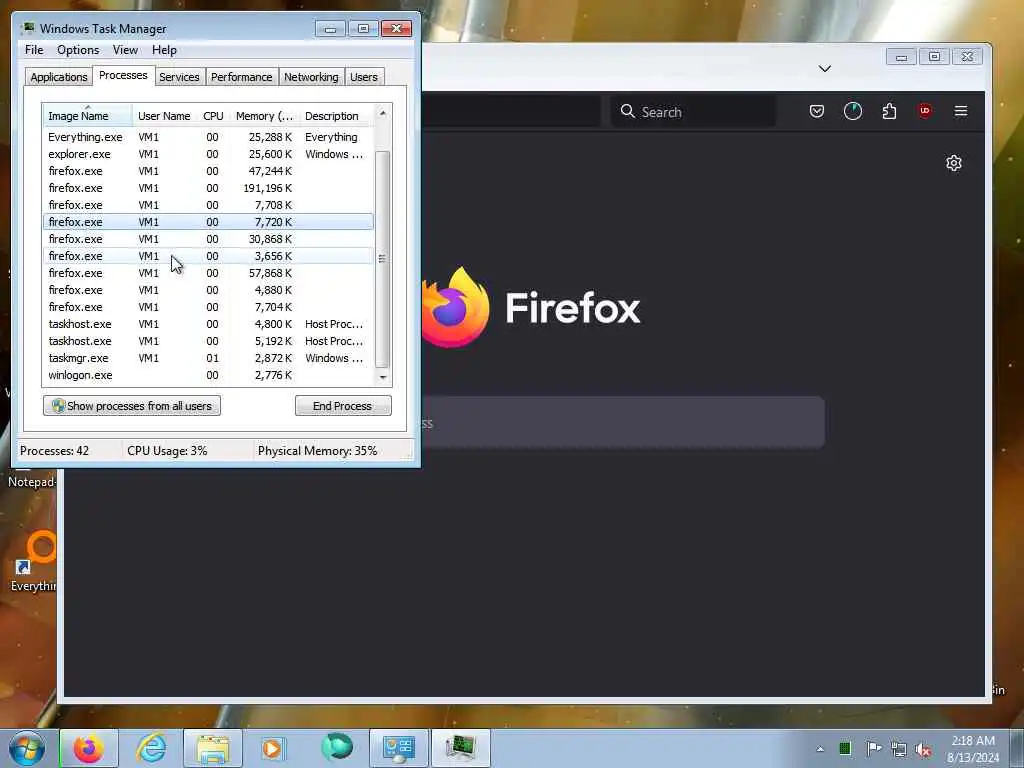Launch Internet Explorer from the taskbar
Image resolution: width=1024 pixels, height=768 pixels.
151,748
